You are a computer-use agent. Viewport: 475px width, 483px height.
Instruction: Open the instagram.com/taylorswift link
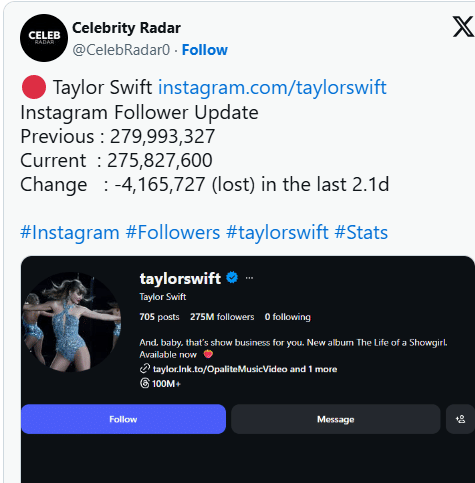point(272,87)
